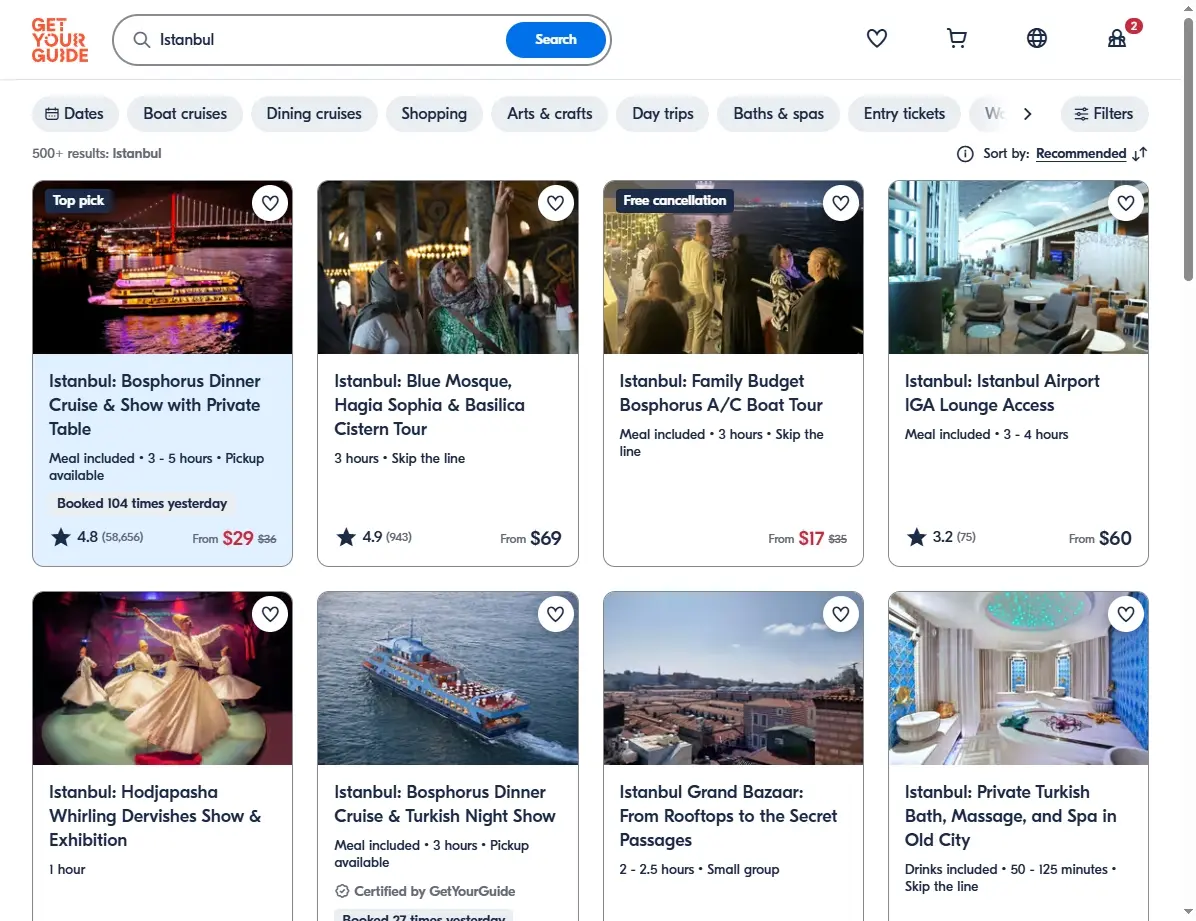This screenshot has width=1196, height=921.
Task: Favorite the Istanbul Airport IGA Lounge card
Action: click(x=1126, y=203)
